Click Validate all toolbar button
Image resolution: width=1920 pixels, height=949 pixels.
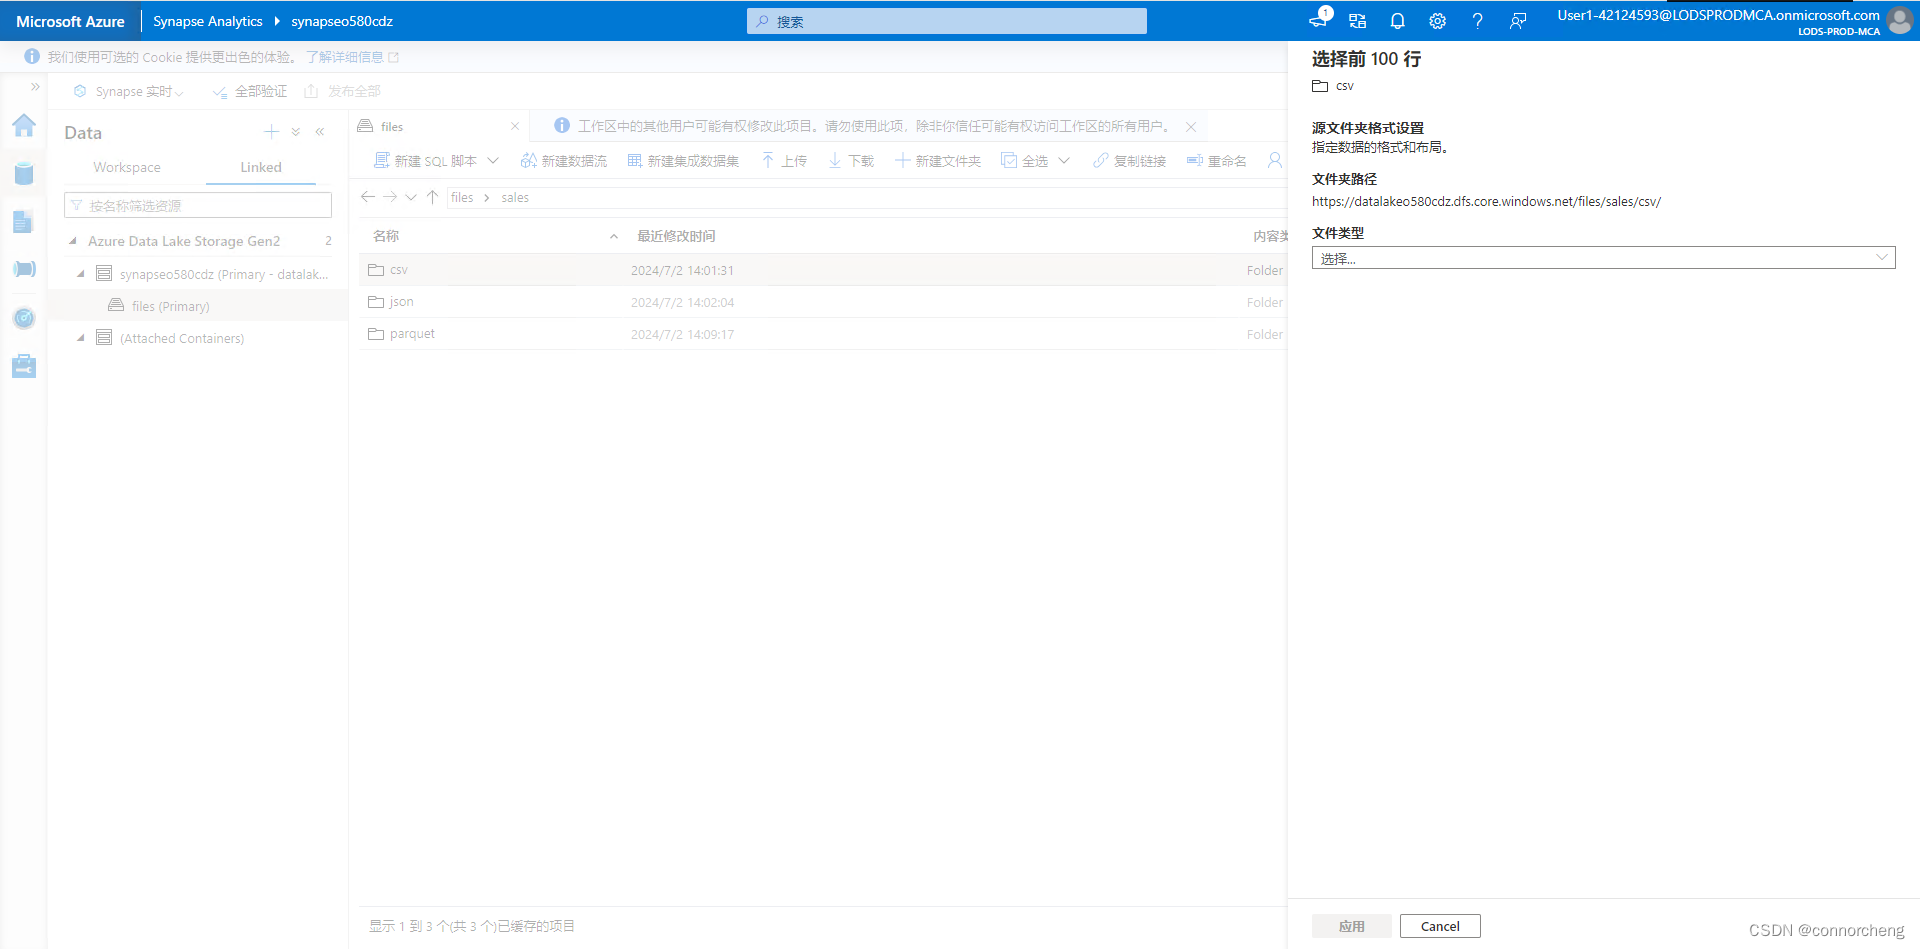coord(250,91)
